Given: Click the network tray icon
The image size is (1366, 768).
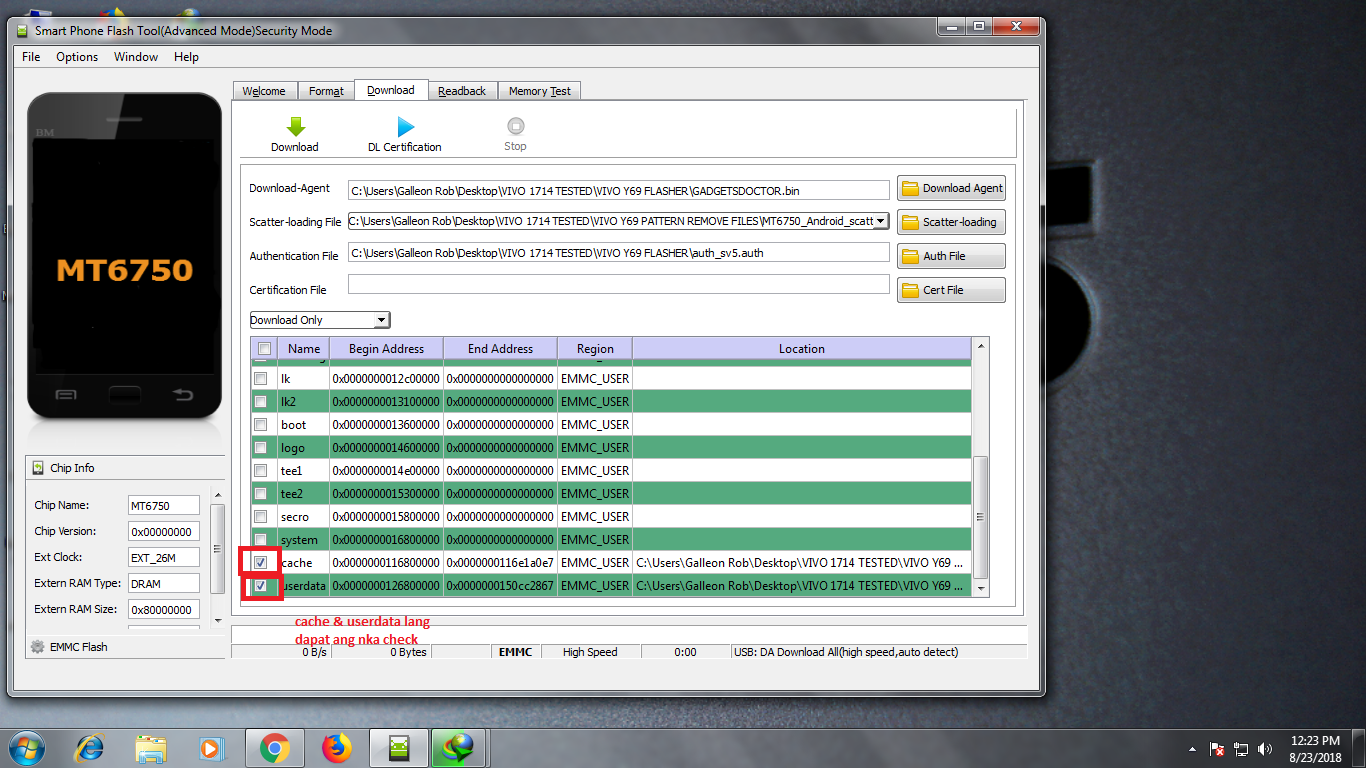Looking at the screenshot, I should coord(1241,748).
